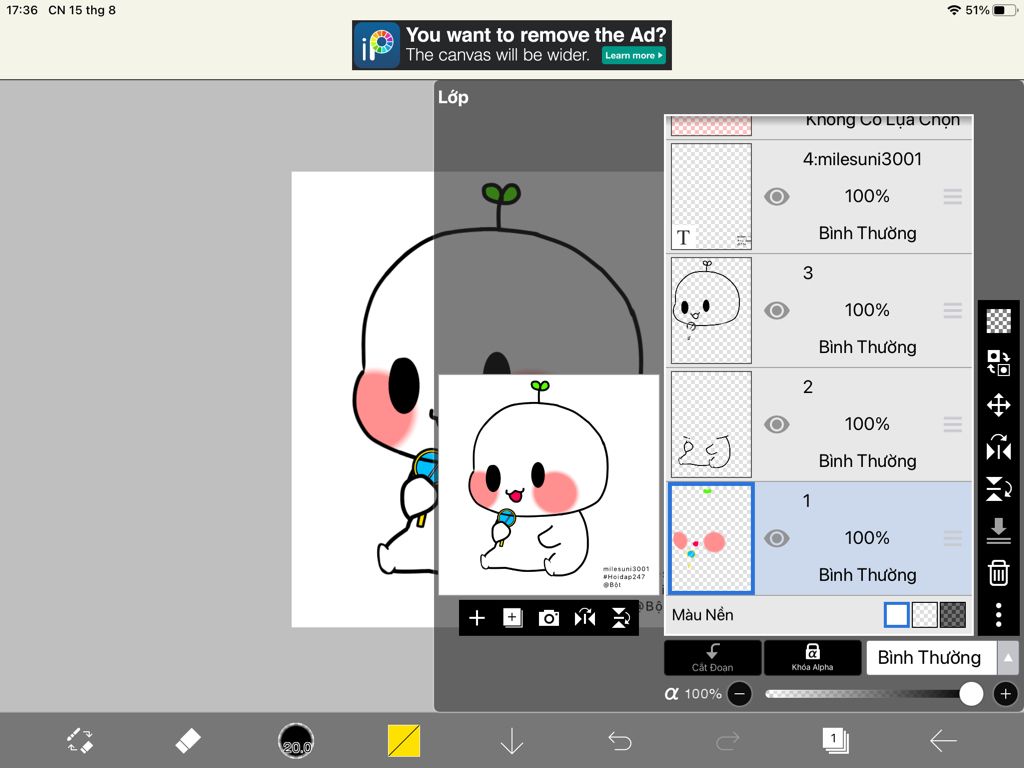Select white background color swatch
Viewport: 1024px width, 768px height.
(896, 615)
